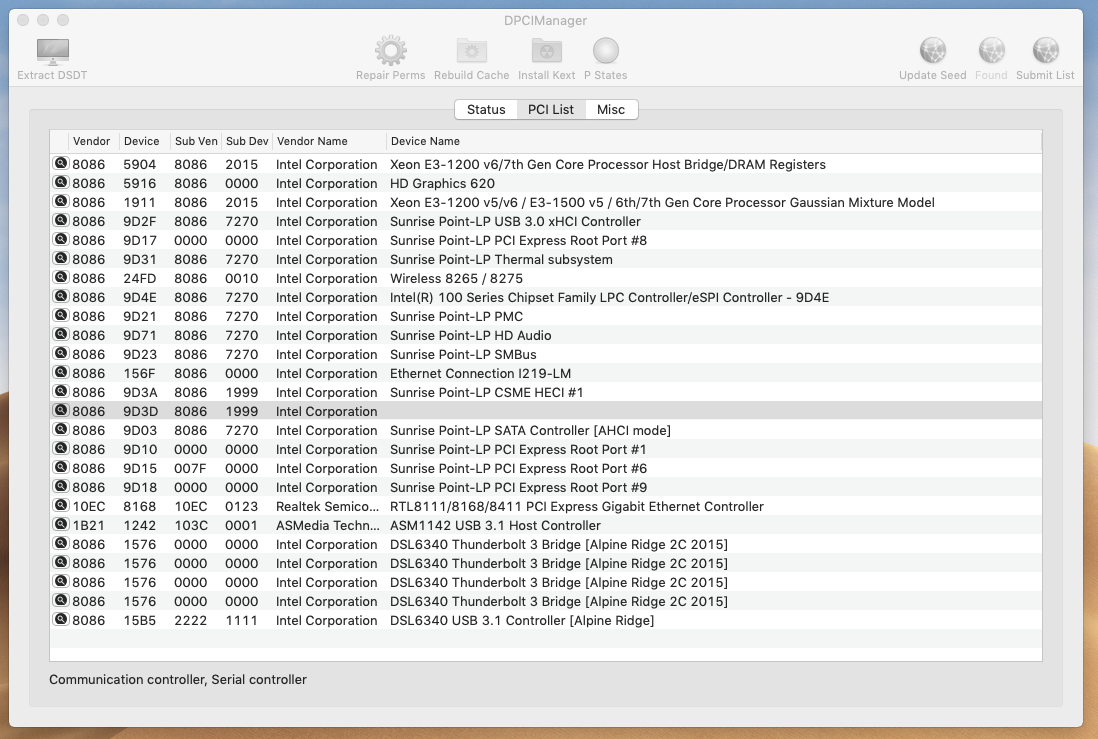Switch to the Status tab
Image resolution: width=1098 pixels, height=739 pixels.
[486, 109]
